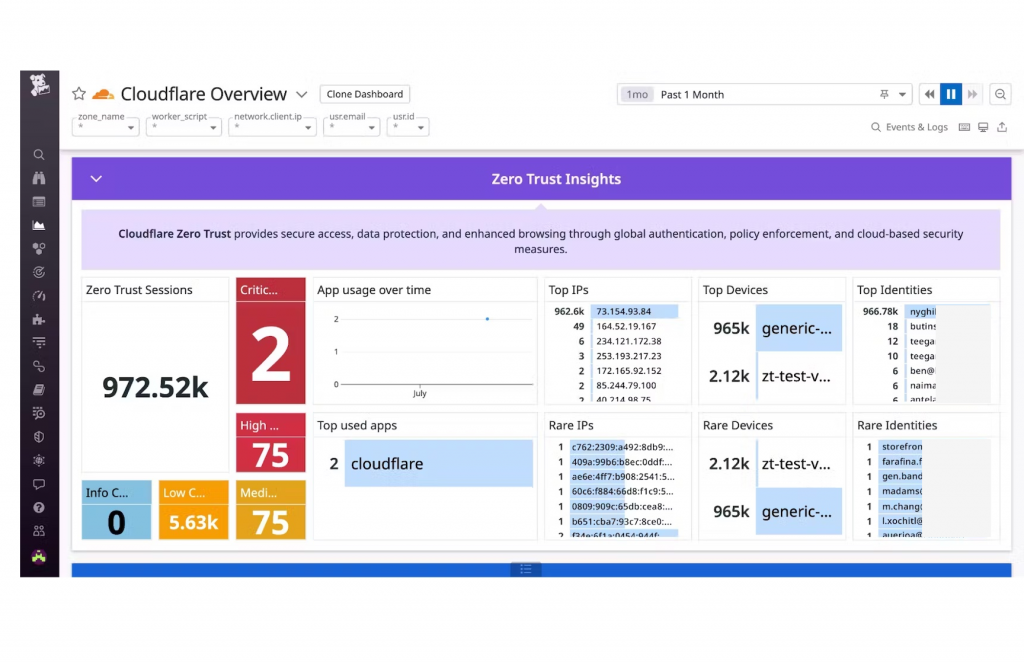Click IP 234.121.172.38 in Top IPs
The height and width of the screenshot is (662, 1024).
628,341
